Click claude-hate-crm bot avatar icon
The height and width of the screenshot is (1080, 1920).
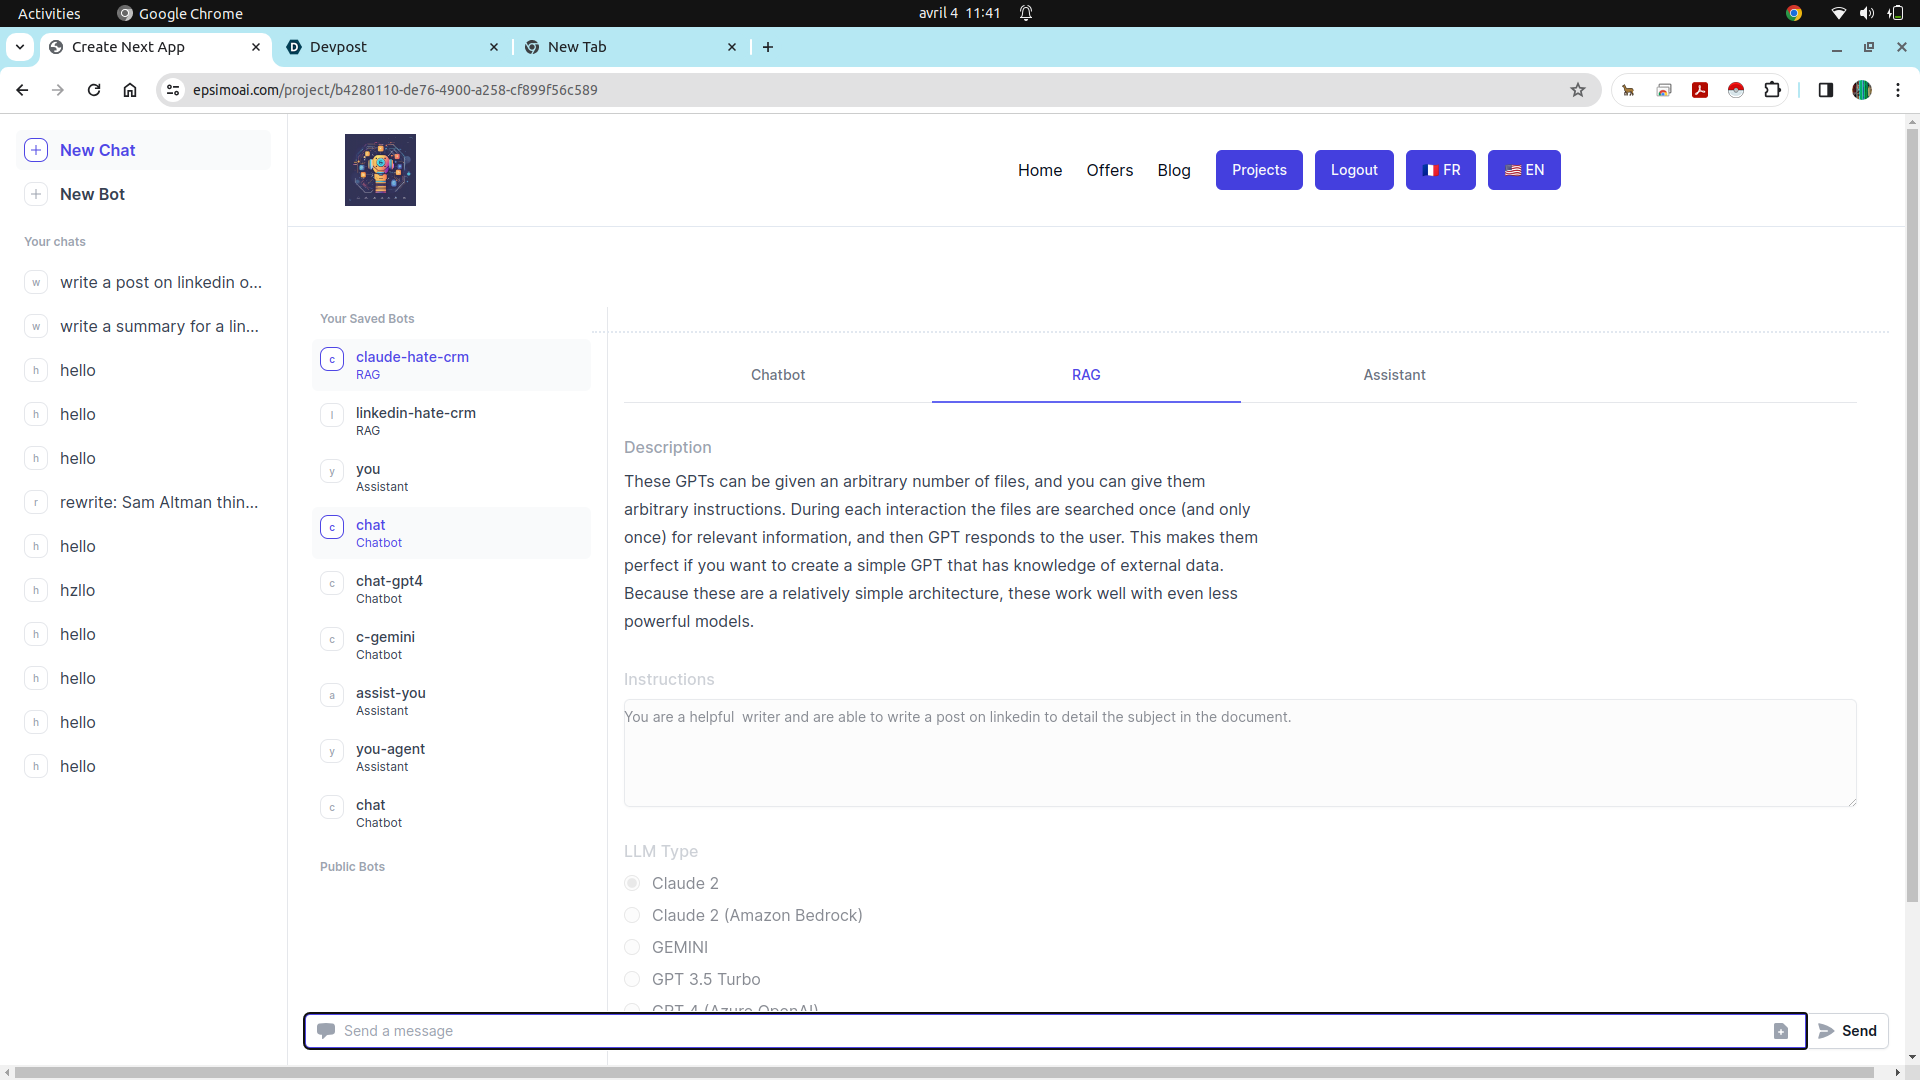332,359
